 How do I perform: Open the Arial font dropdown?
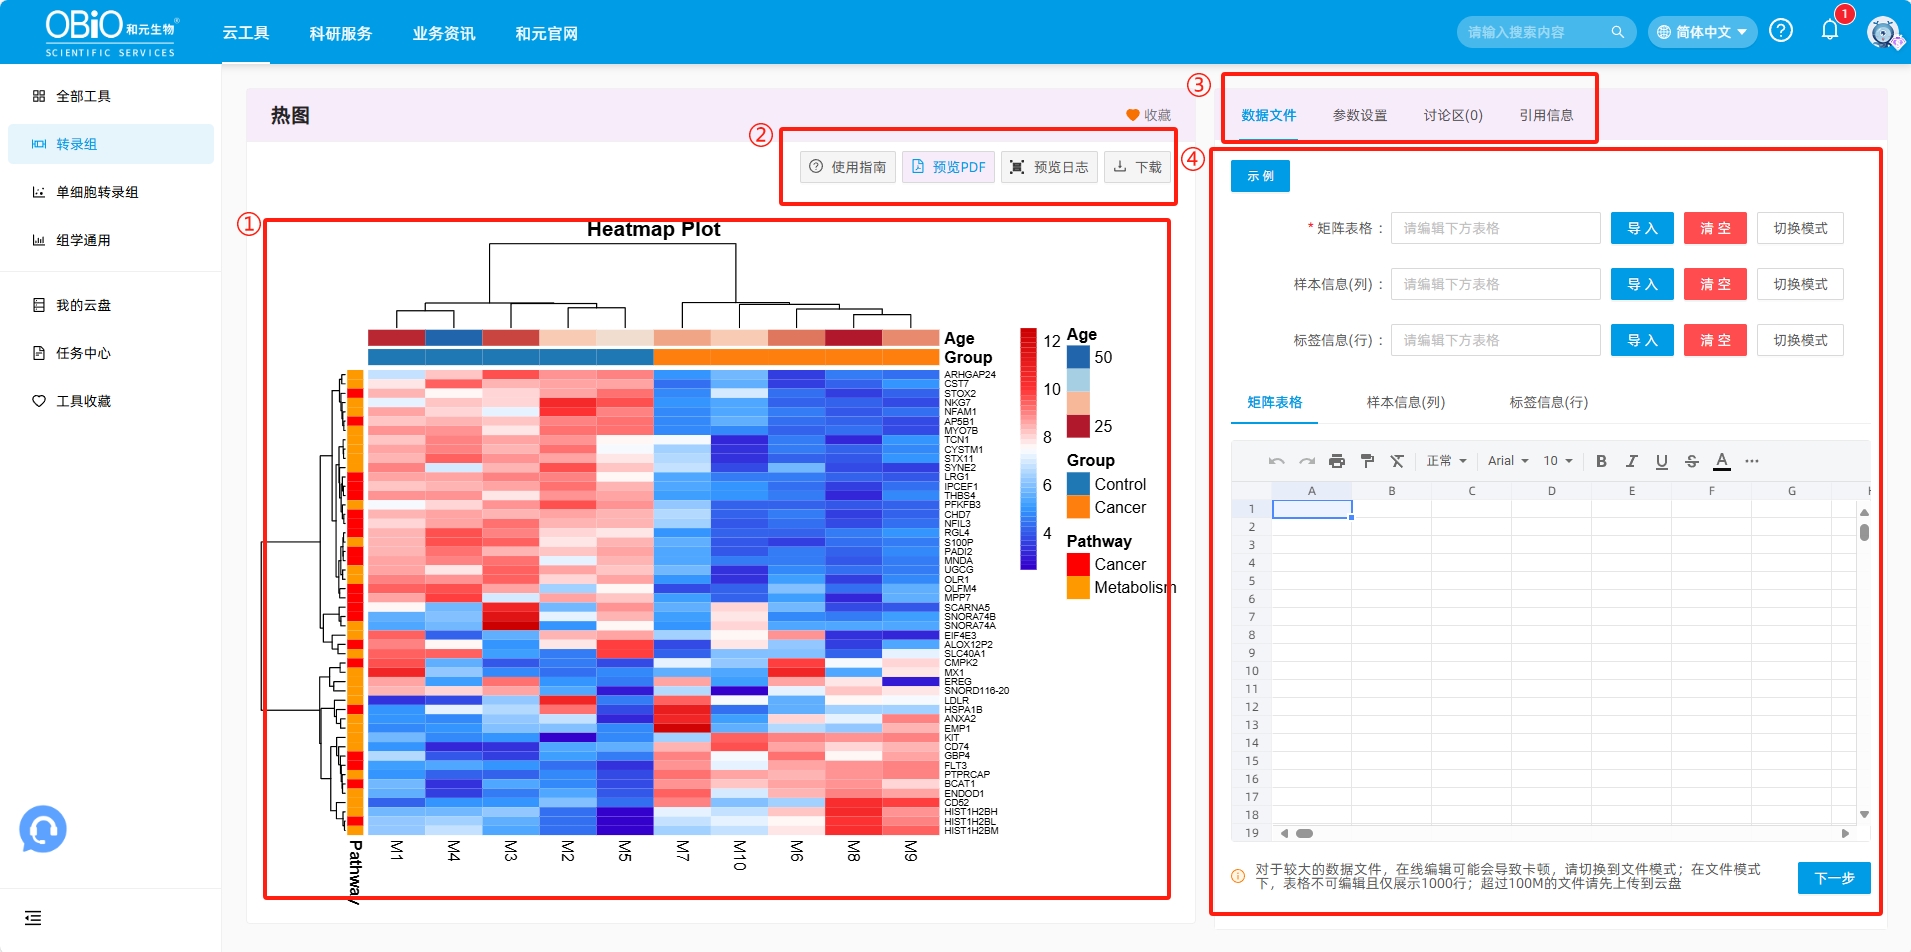(x=1508, y=461)
